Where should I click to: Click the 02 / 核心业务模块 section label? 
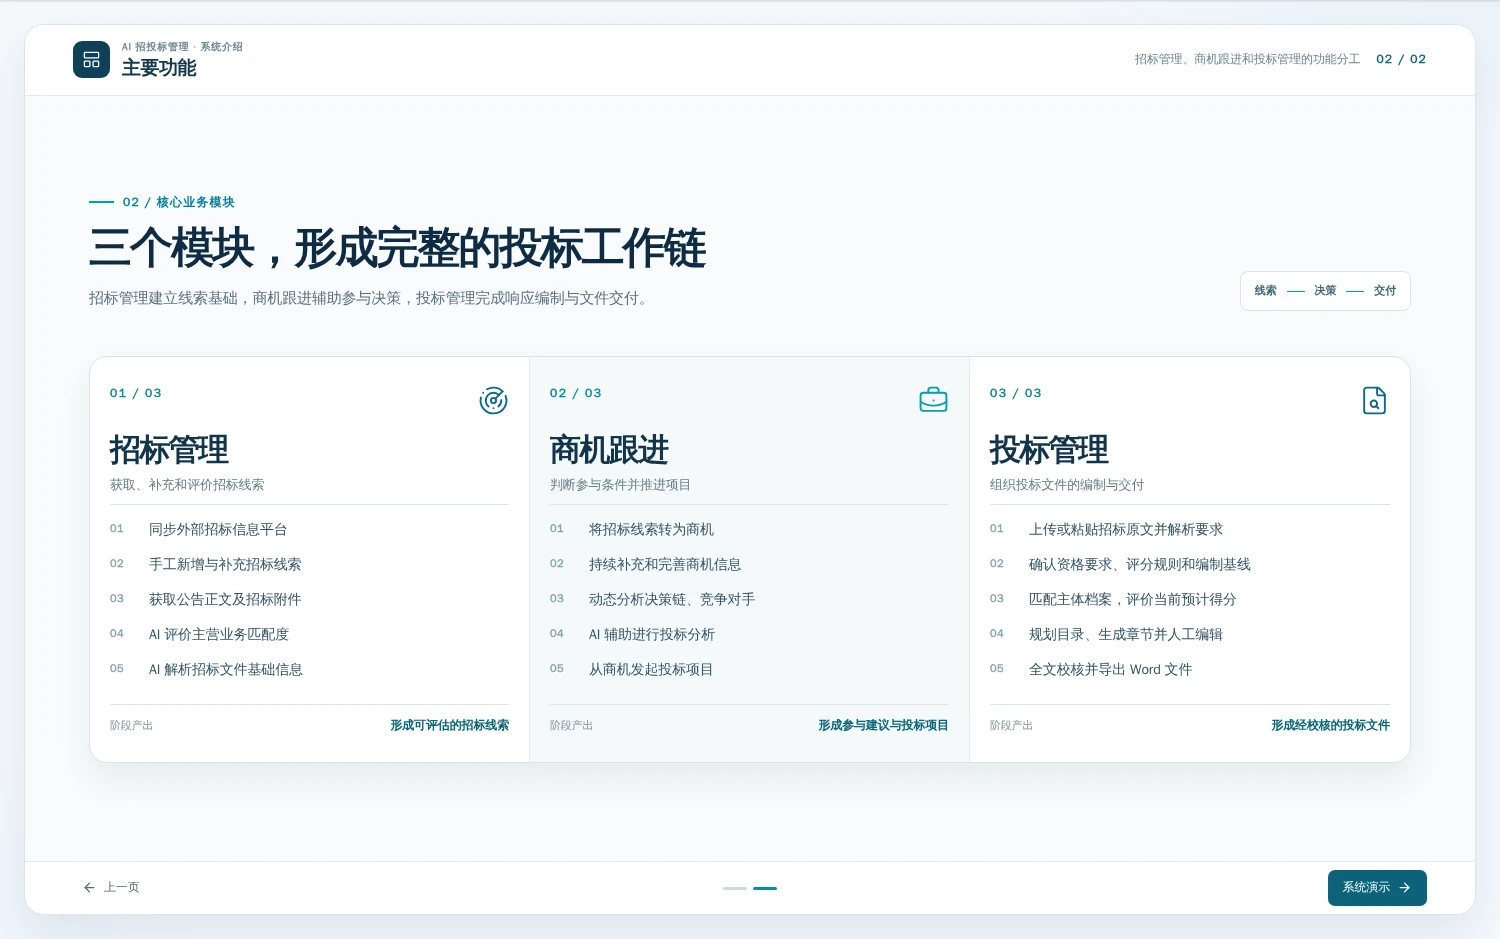179,202
